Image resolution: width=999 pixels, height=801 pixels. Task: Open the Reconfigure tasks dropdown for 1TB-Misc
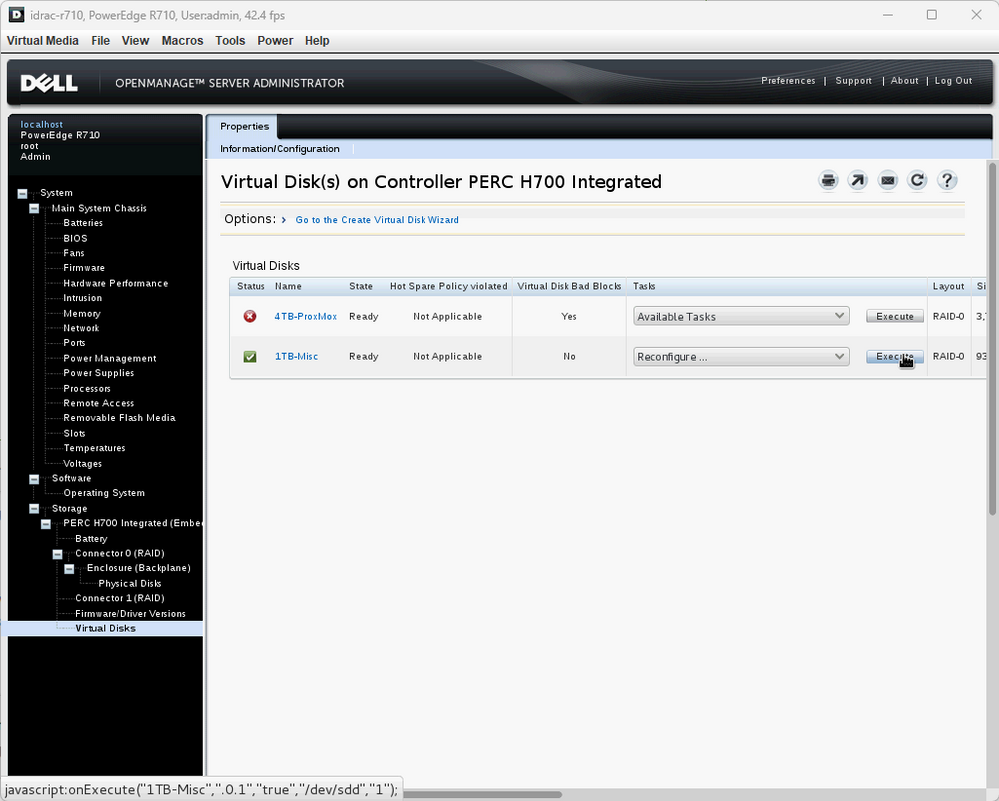coord(741,356)
